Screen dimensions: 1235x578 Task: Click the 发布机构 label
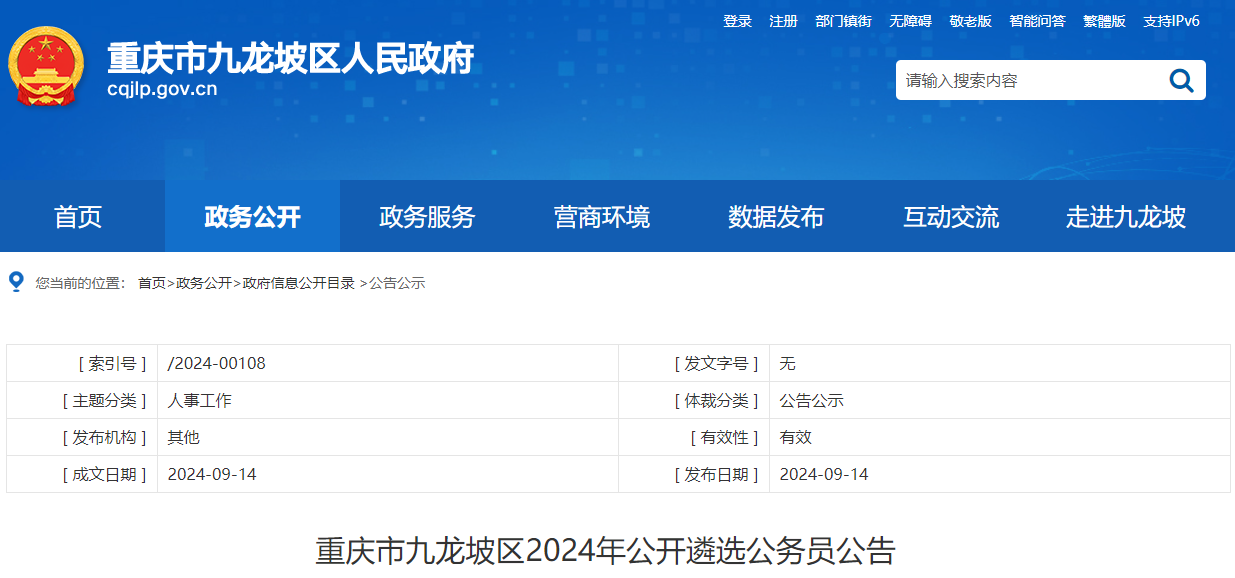click(x=104, y=437)
